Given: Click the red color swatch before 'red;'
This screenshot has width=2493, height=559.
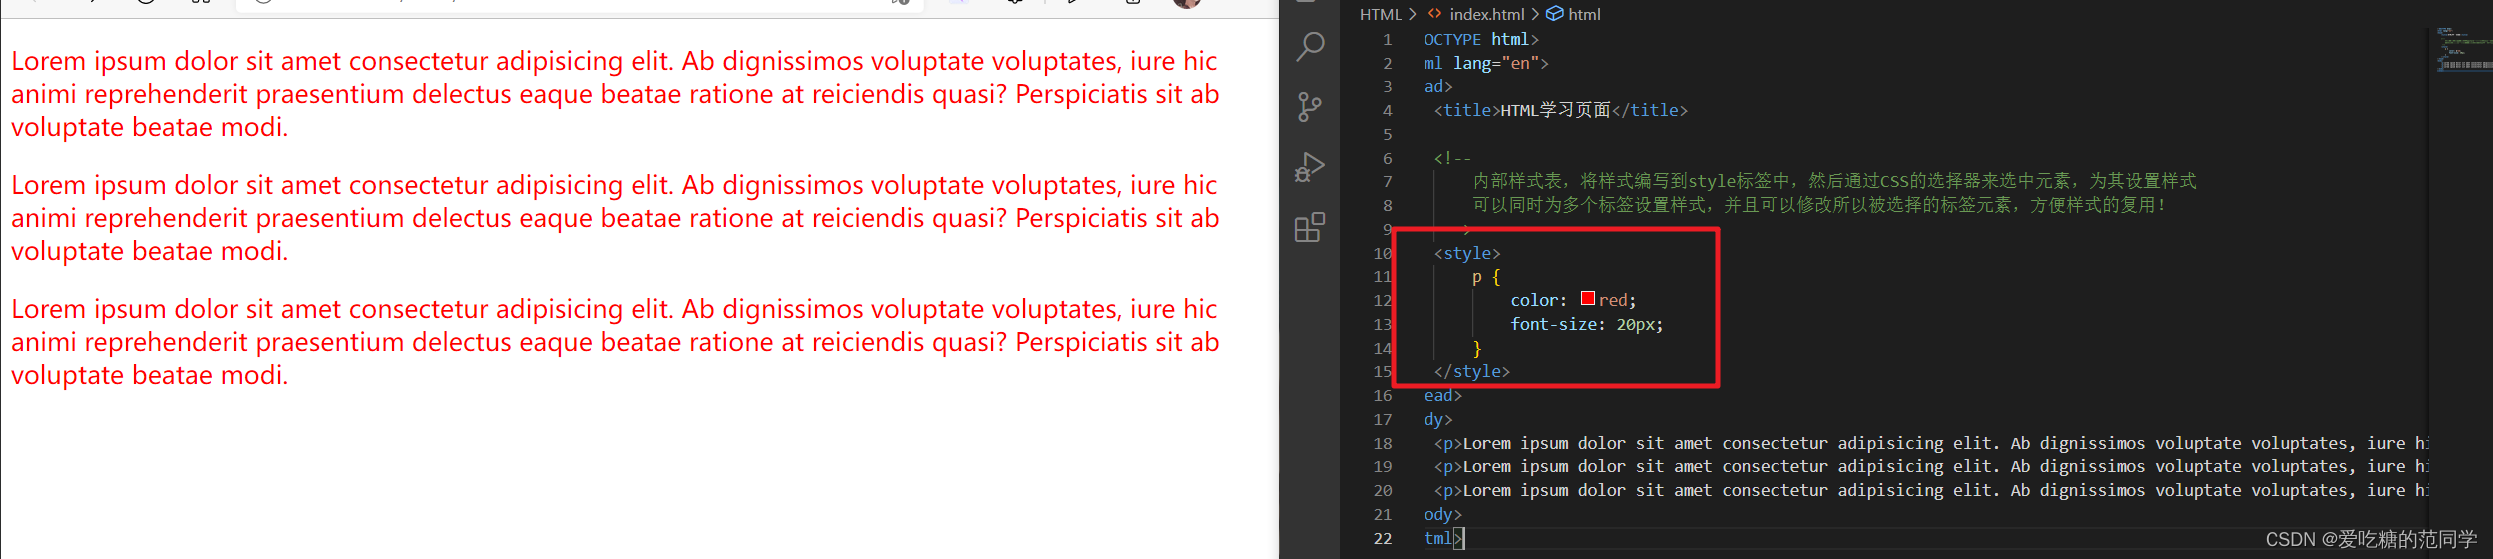Looking at the screenshot, I should [x=1588, y=298].
